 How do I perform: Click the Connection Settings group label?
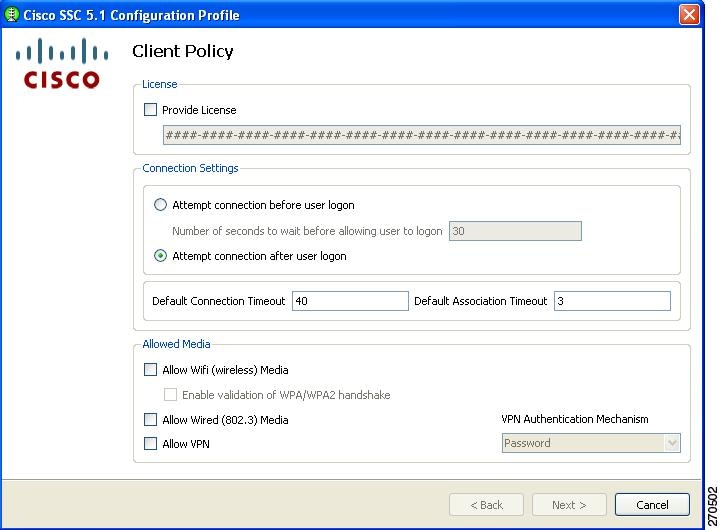(x=190, y=168)
